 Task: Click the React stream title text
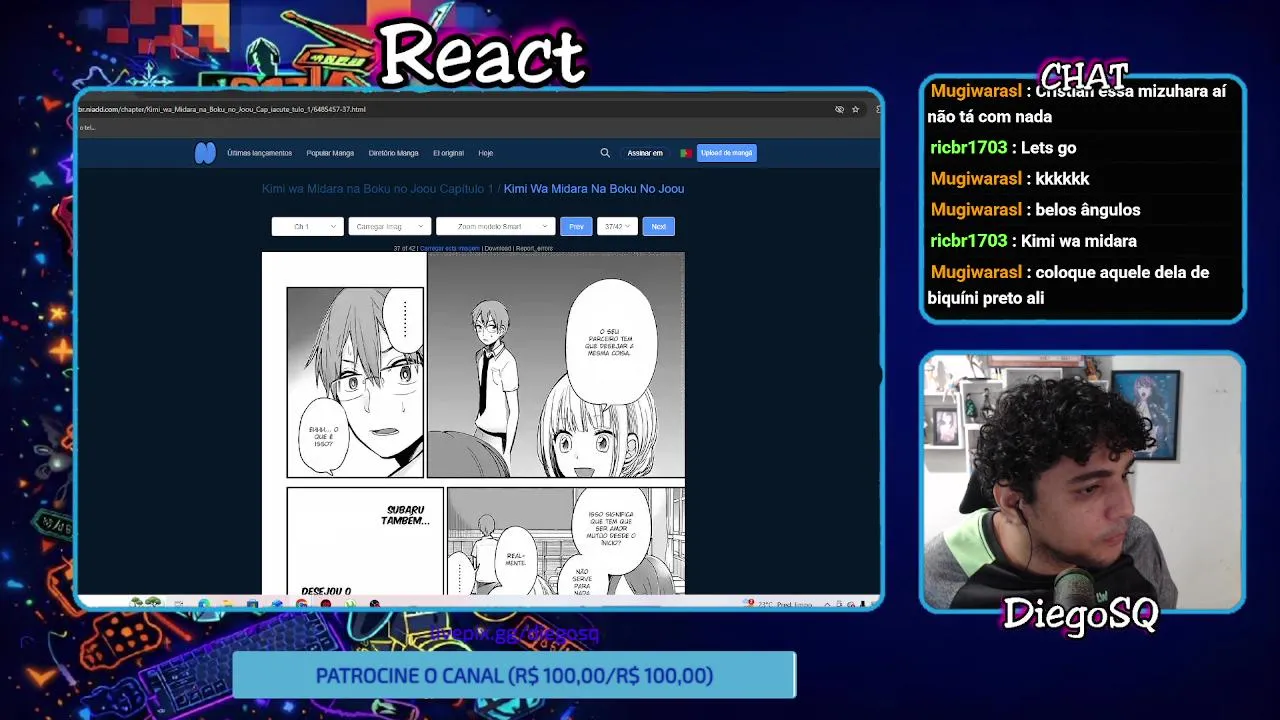click(x=482, y=54)
